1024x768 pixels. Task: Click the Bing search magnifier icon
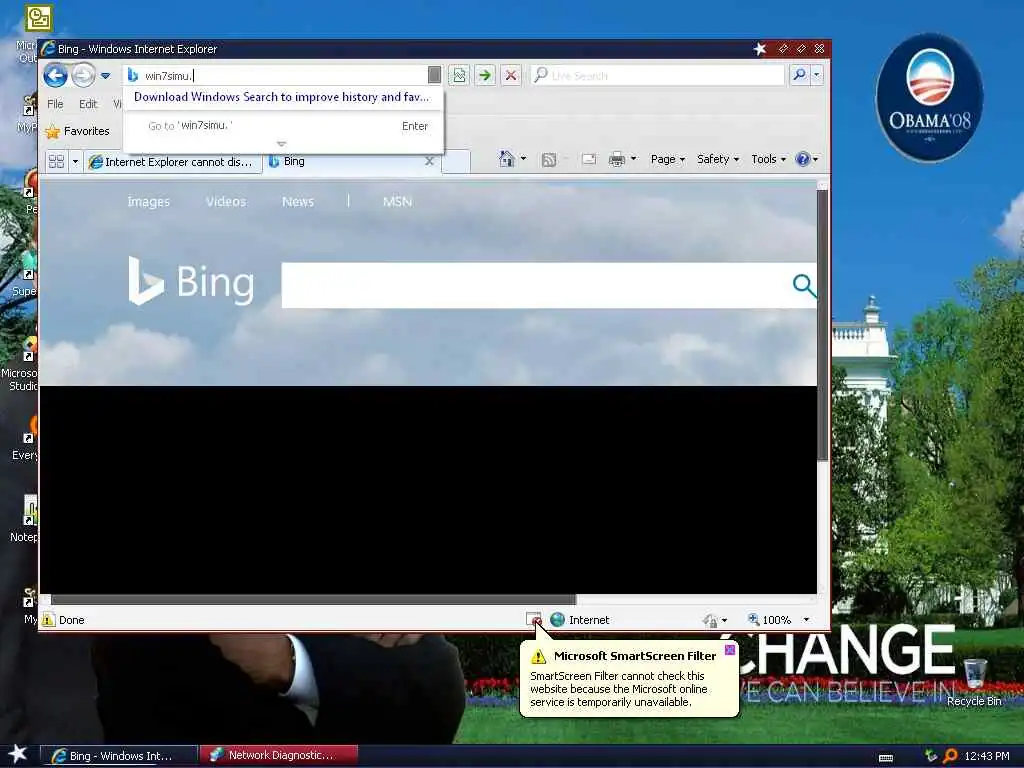[x=803, y=285]
